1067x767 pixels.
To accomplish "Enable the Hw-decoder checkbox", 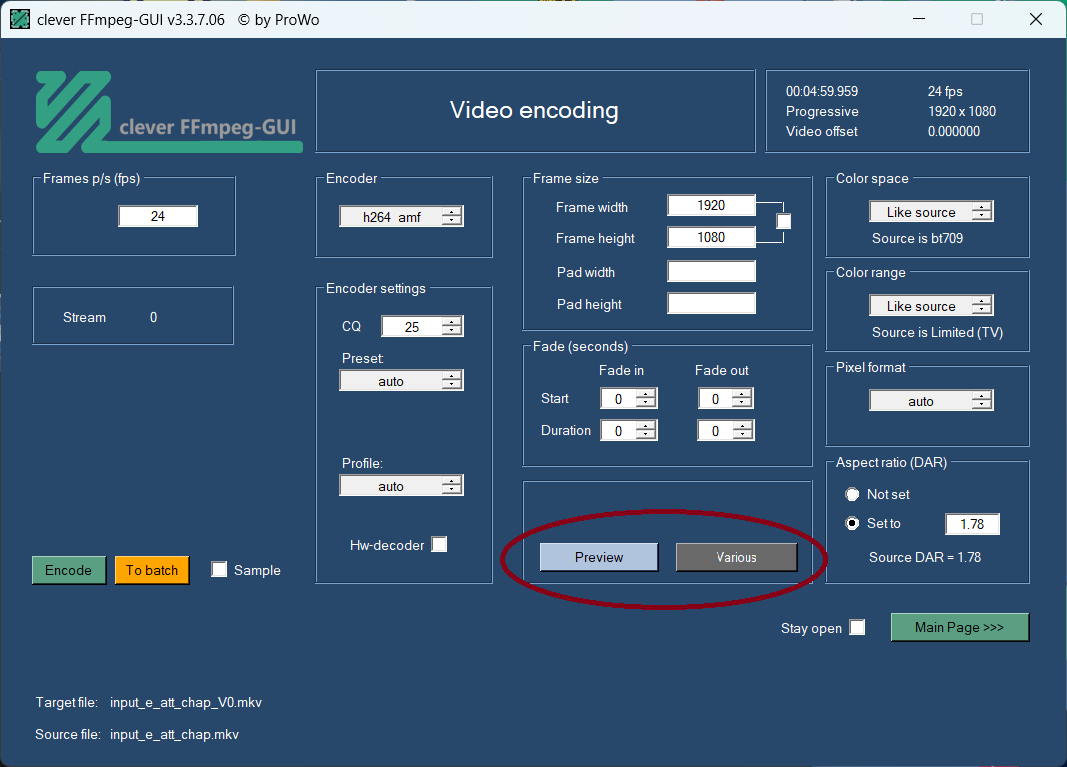I will 440,544.
